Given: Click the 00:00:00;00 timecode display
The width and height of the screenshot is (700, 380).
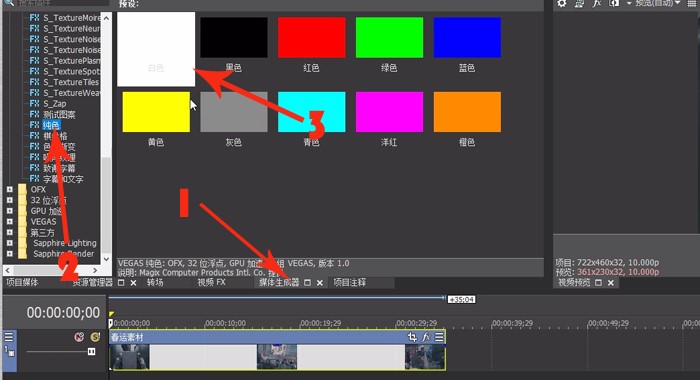Looking at the screenshot, I should pos(63,313).
